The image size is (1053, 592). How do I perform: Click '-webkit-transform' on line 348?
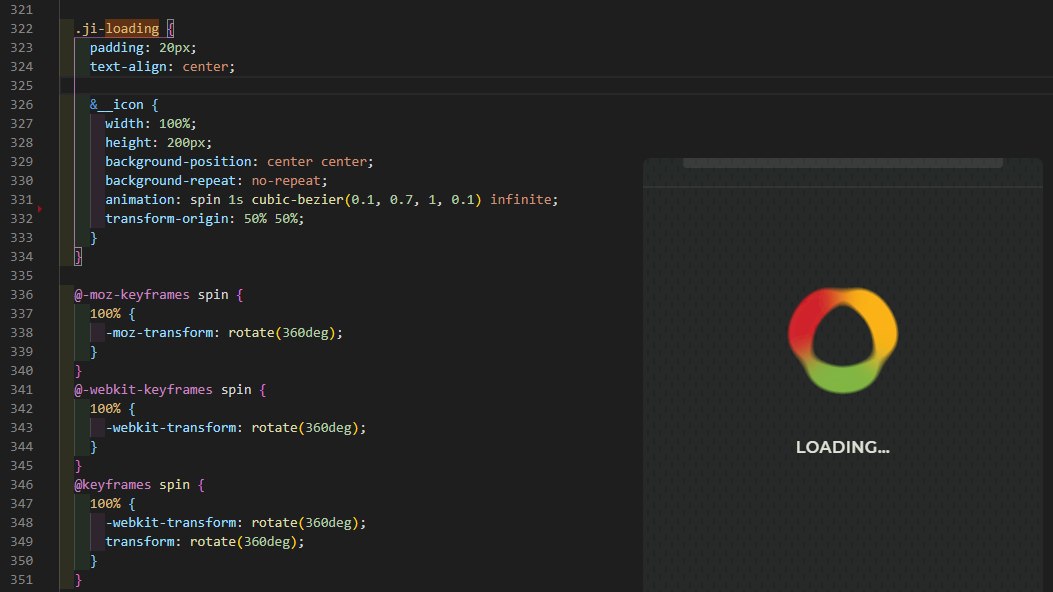click(x=171, y=522)
